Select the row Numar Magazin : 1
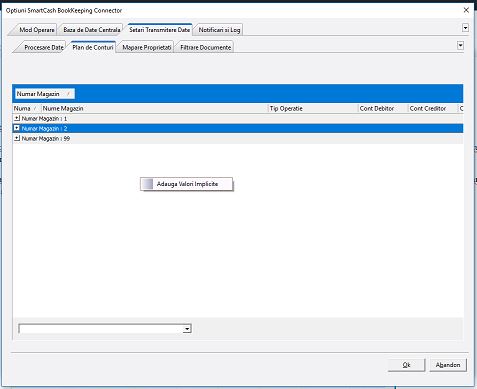The image size is (477, 389). [x=238, y=118]
